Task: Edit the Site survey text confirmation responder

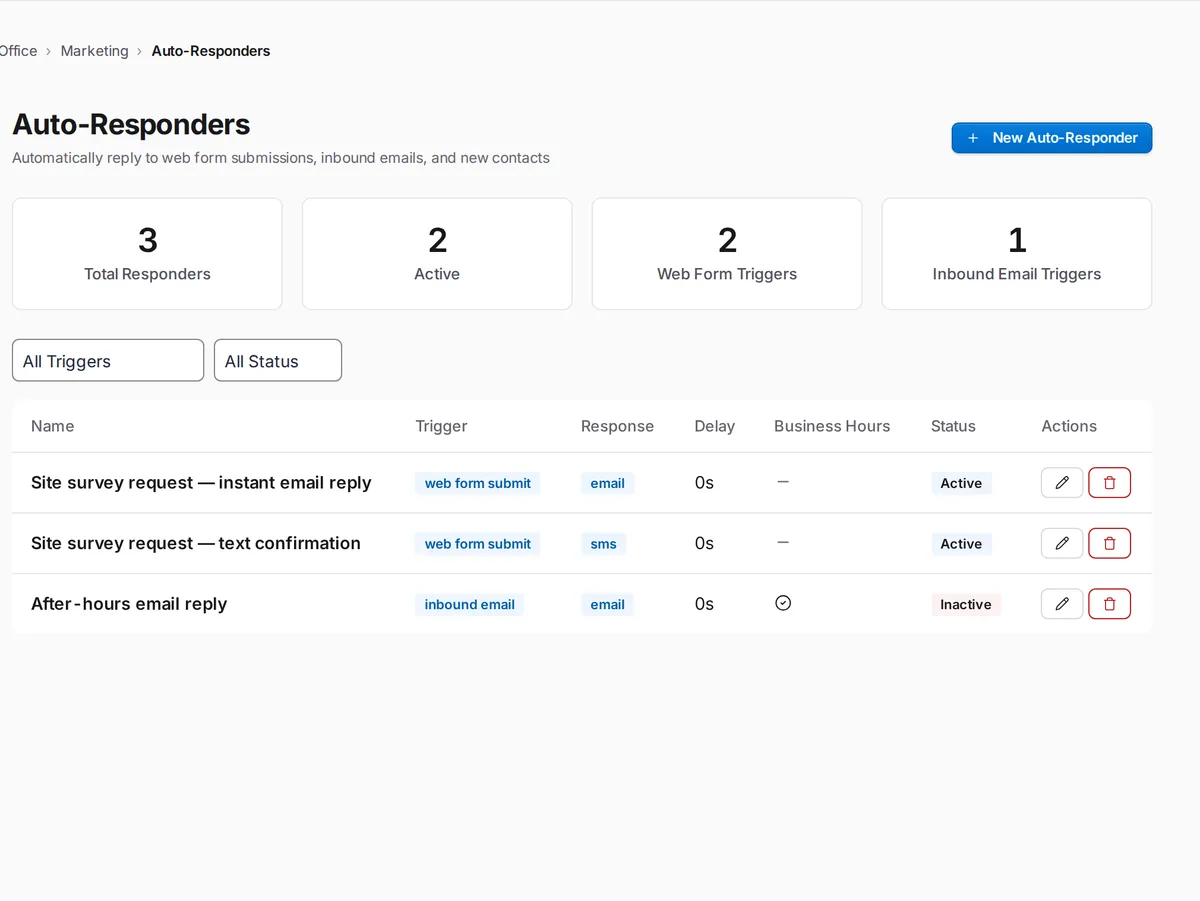Action: pos(1062,543)
